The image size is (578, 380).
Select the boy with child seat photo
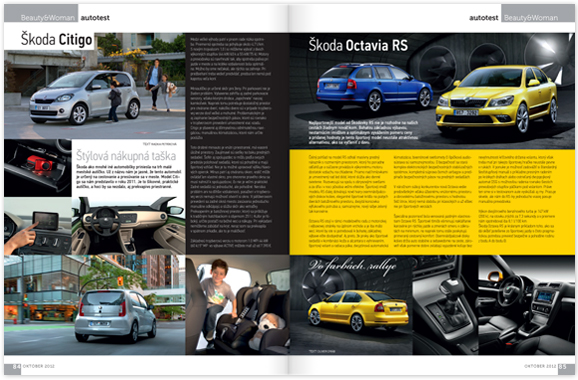[x=238, y=305]
